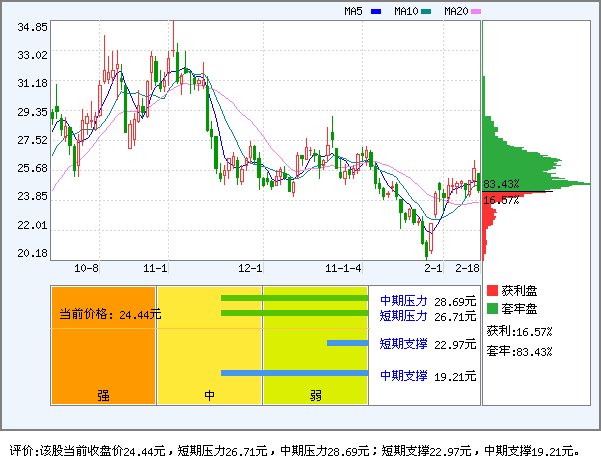Screen dimensions: 601x456
Task: Click the pink MA20 legend marker
Action: [476, 12]
